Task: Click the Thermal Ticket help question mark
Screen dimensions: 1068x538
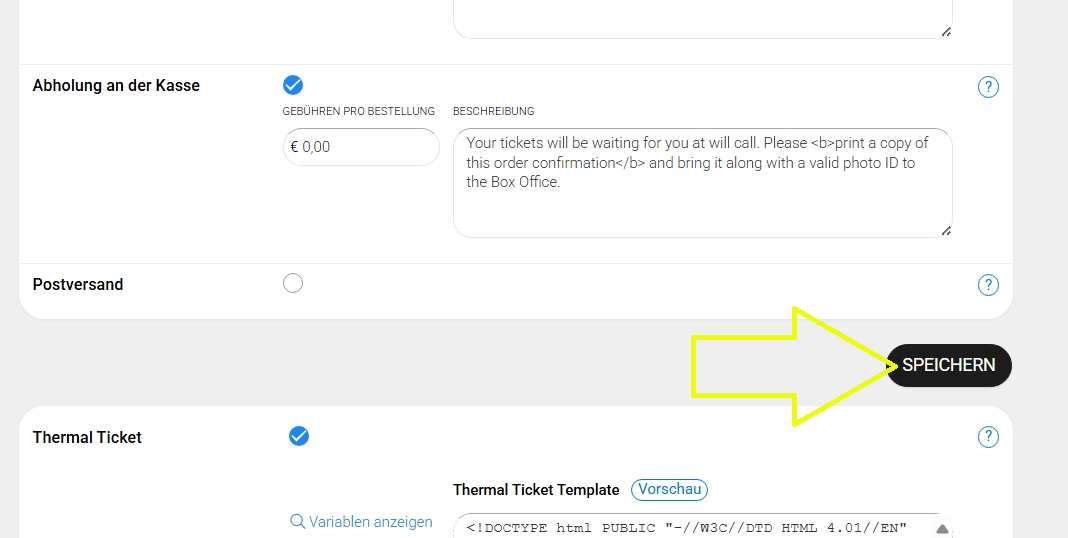Action: [988, 437]
